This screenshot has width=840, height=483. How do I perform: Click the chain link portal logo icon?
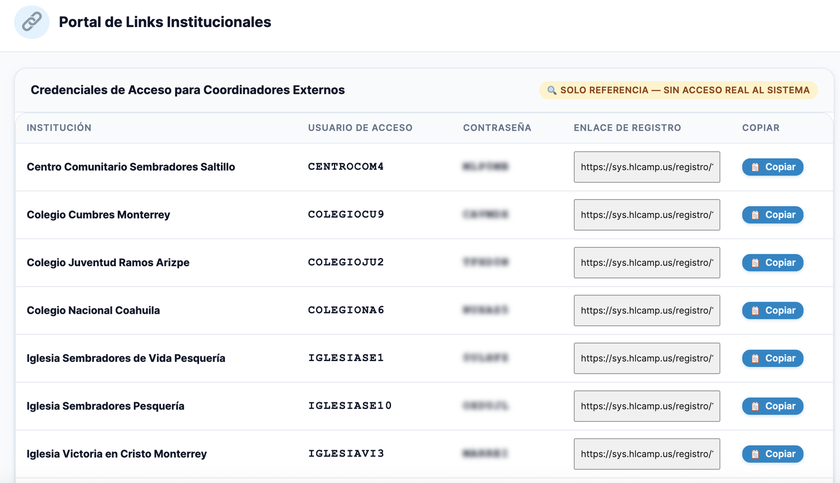click(x=32, y=22)
